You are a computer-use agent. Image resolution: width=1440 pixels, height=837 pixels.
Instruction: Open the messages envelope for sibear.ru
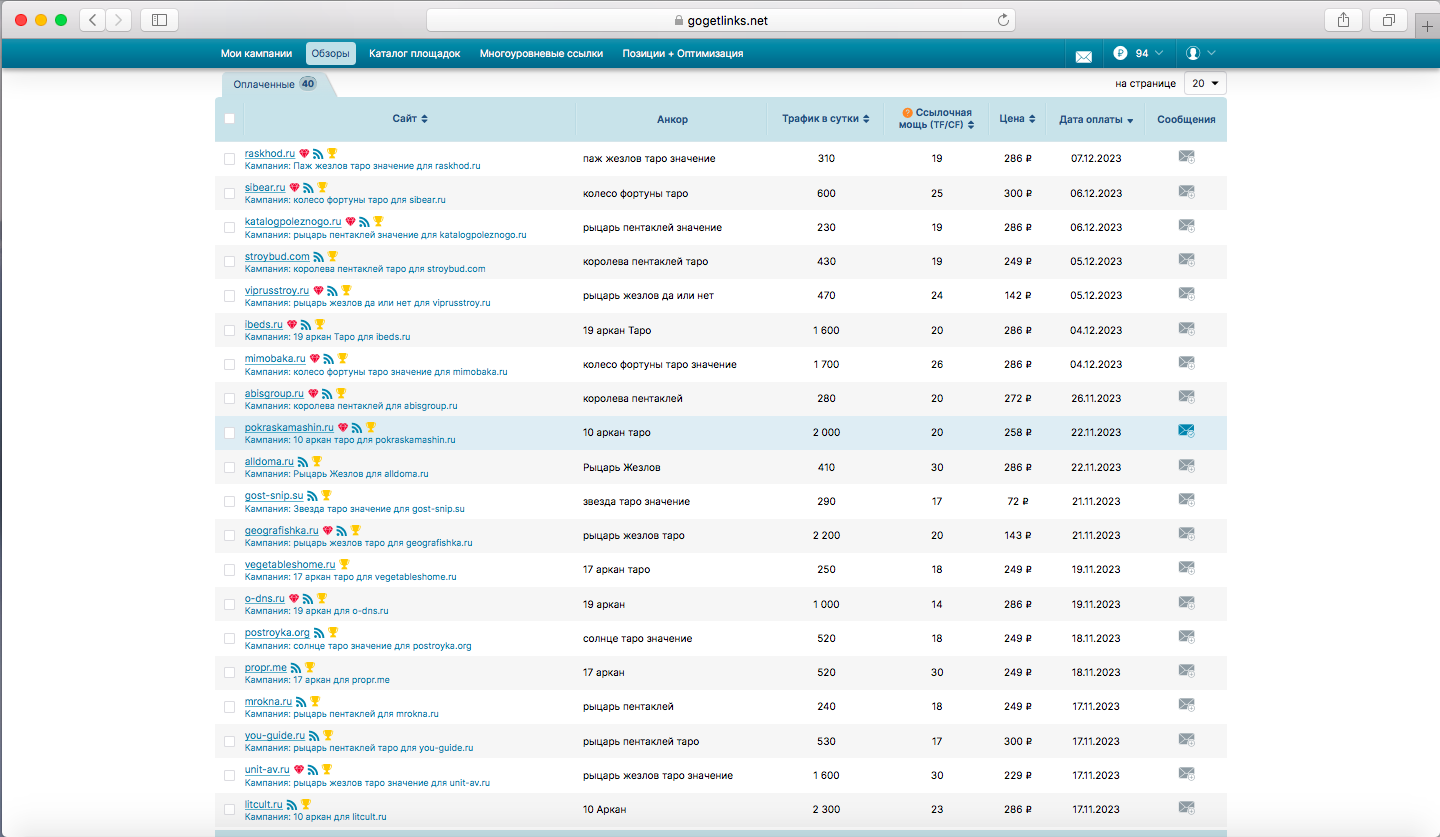point(1187,192)
